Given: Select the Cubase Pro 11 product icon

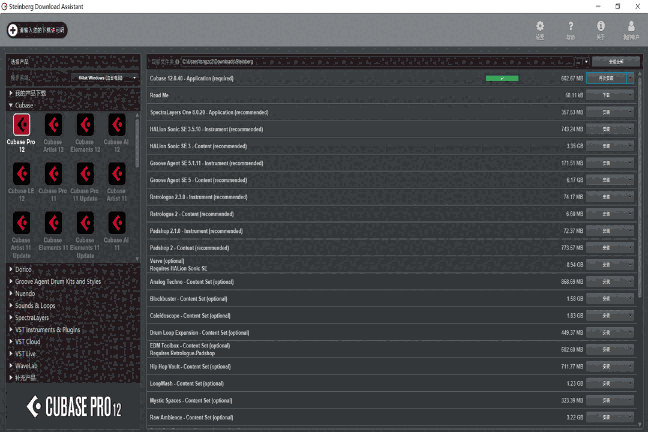Looking at the screenshot, I should click(x=53, y=174).
